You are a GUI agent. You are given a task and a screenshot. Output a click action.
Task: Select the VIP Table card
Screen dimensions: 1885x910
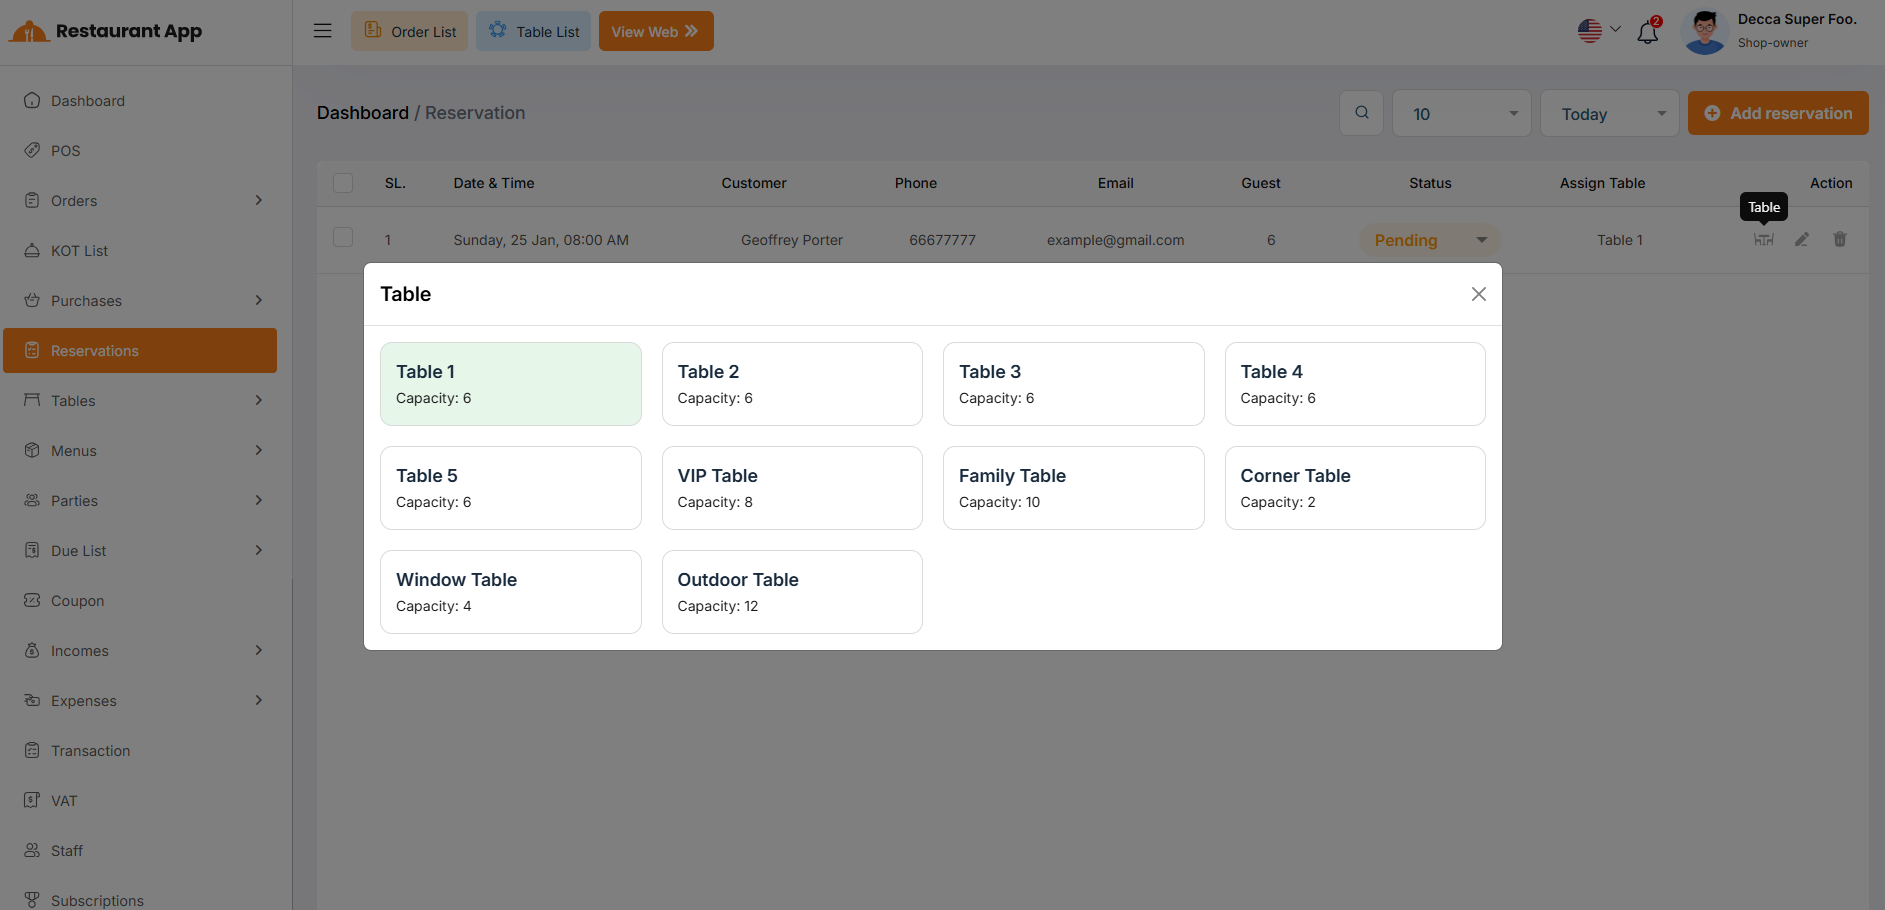click(x=791, y=488)
